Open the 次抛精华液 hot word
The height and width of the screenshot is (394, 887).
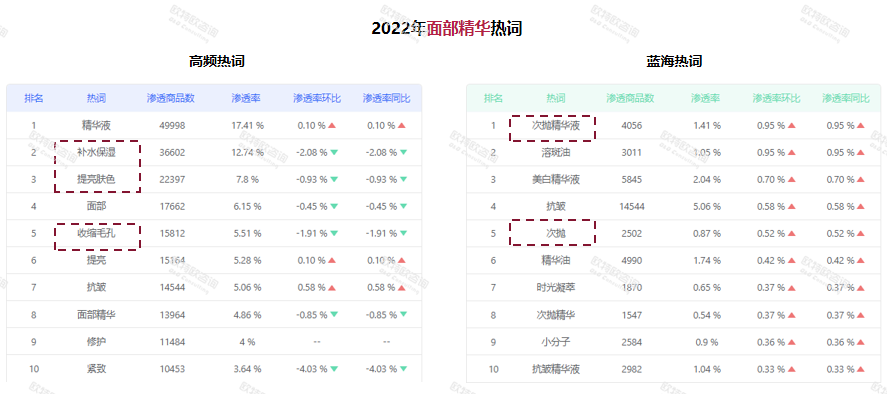(x=556, y=126)
